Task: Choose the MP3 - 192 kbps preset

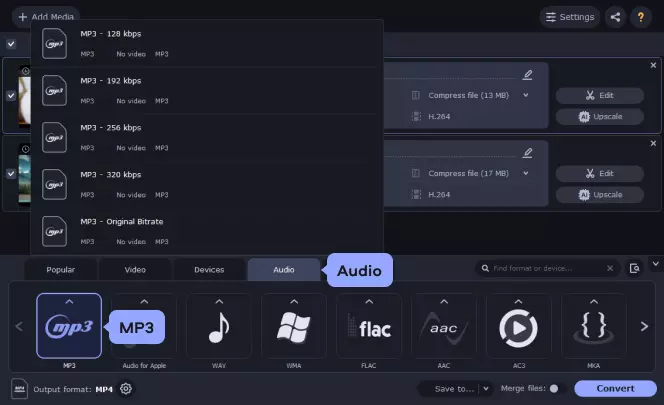Action: [207, 90]
